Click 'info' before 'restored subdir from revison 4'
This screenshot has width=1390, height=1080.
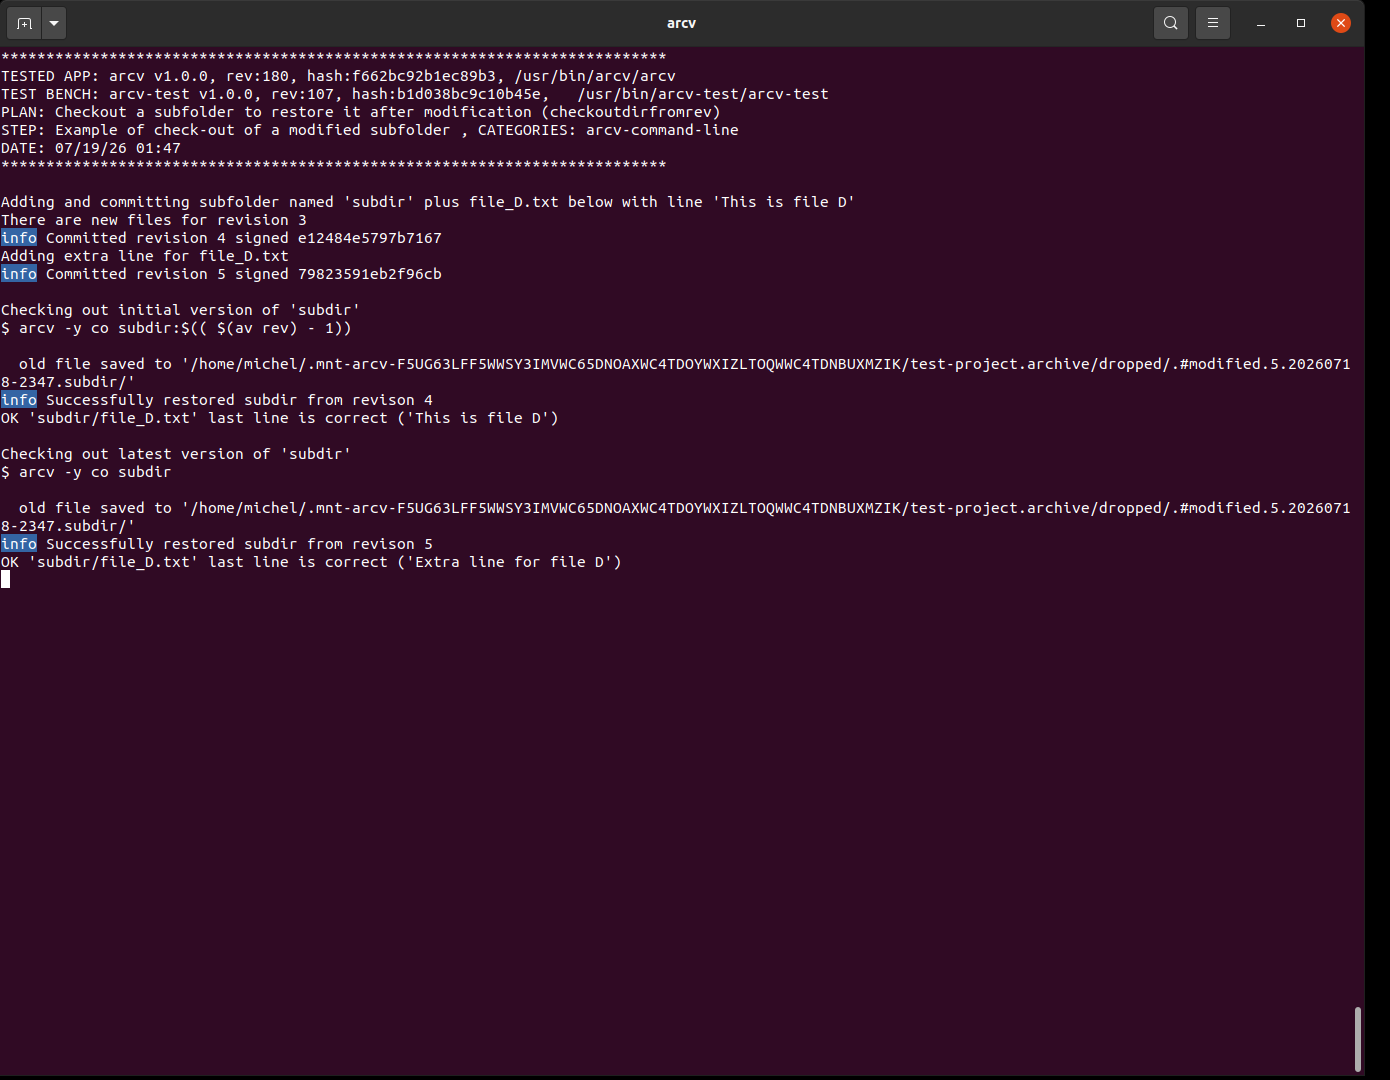point(19,400)
